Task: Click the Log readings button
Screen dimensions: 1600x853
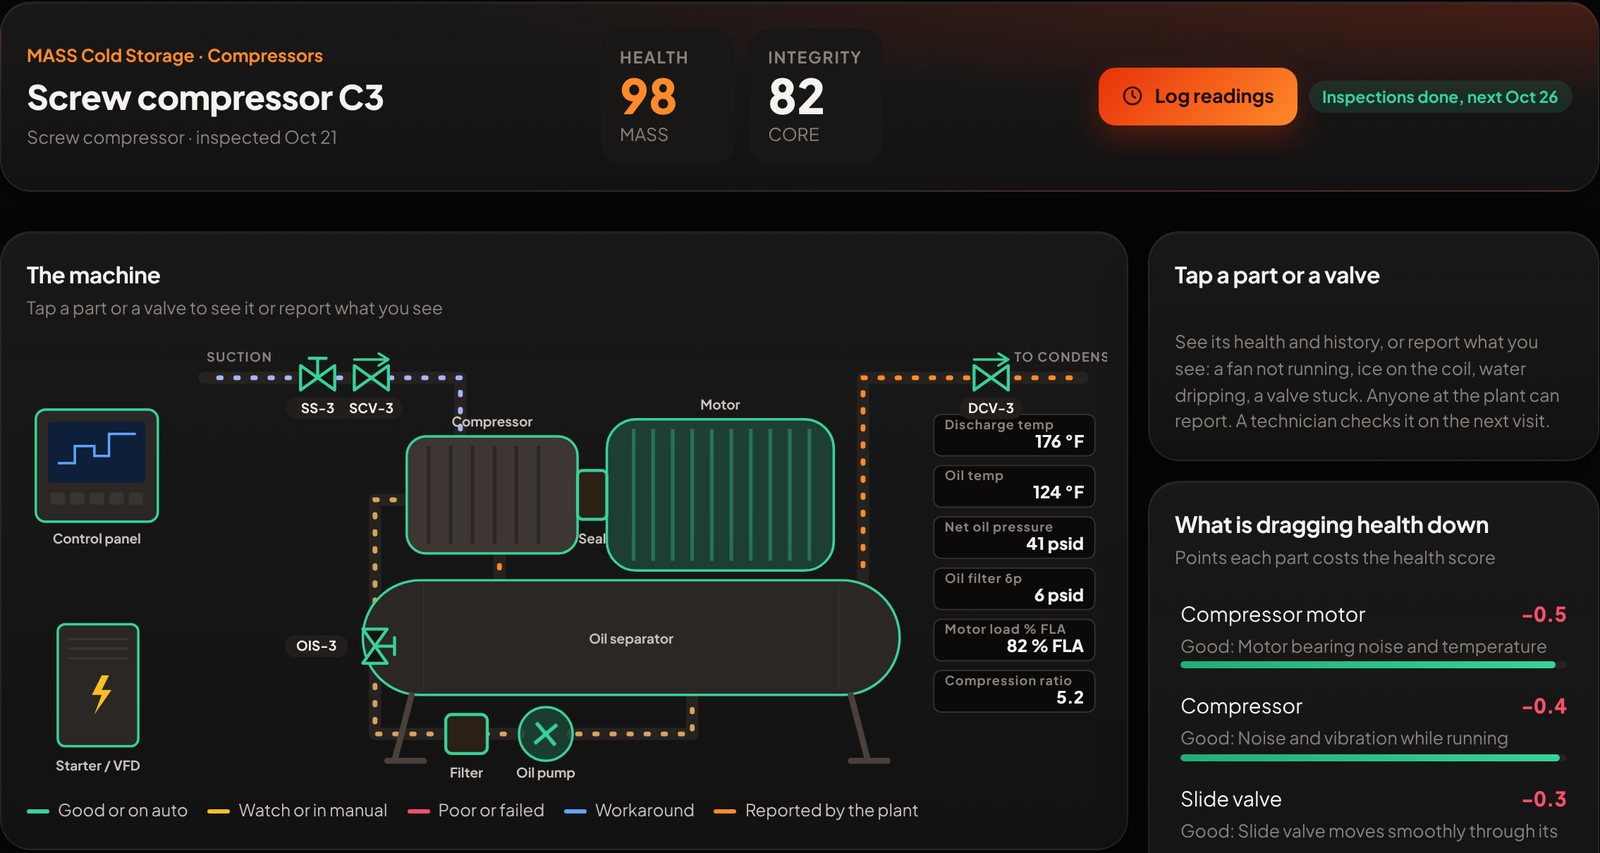Action: [1197, 96]
